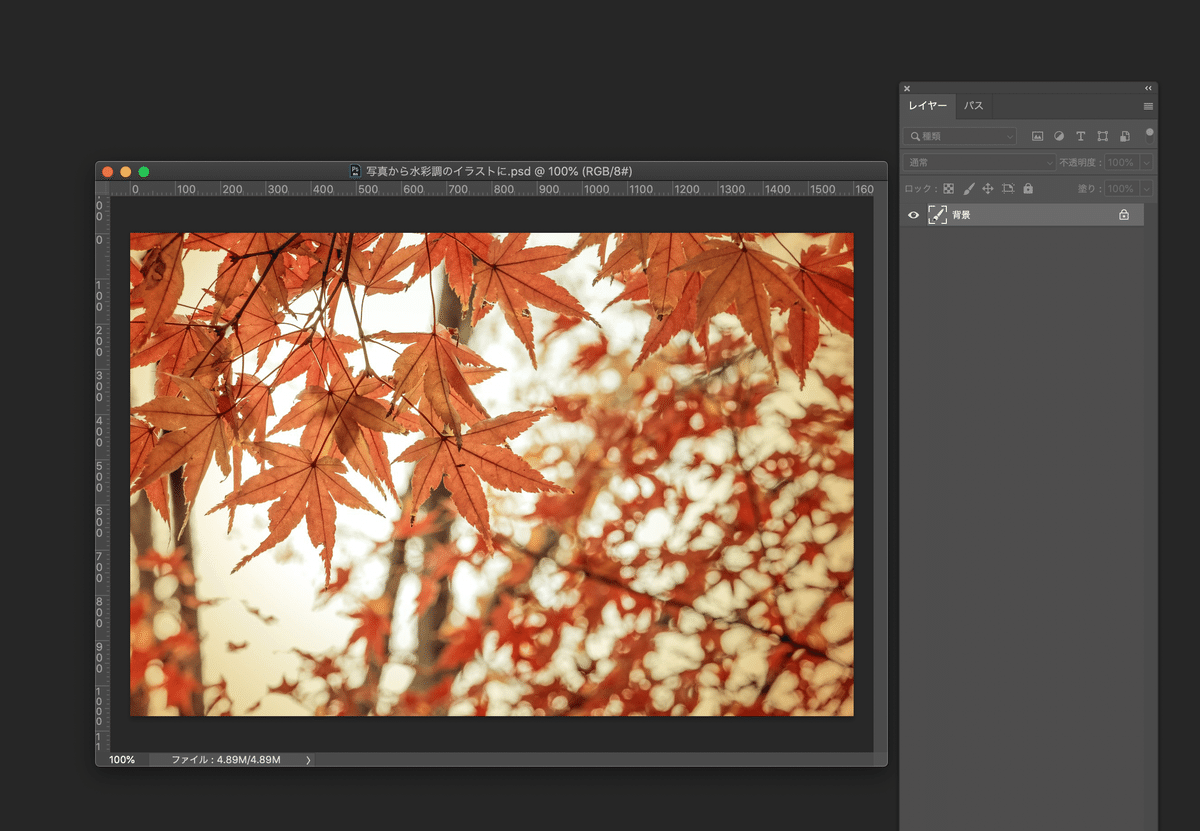The height and width of the screenshot is (831, 1200).
Task: Lock position move icon
Action: click(x=988, y=188)
